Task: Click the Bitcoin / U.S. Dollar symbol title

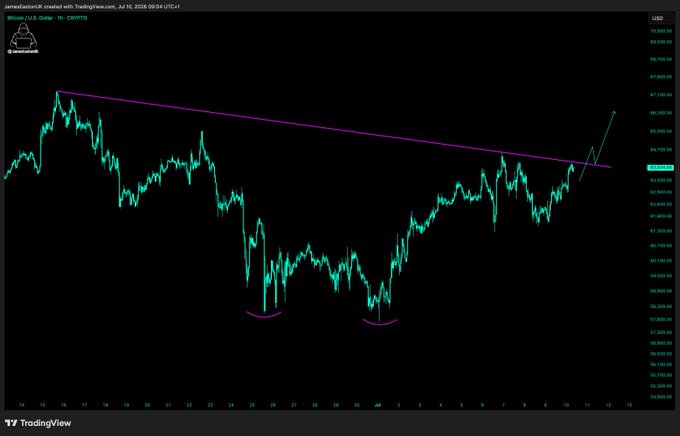Action: tap(29, 18)
